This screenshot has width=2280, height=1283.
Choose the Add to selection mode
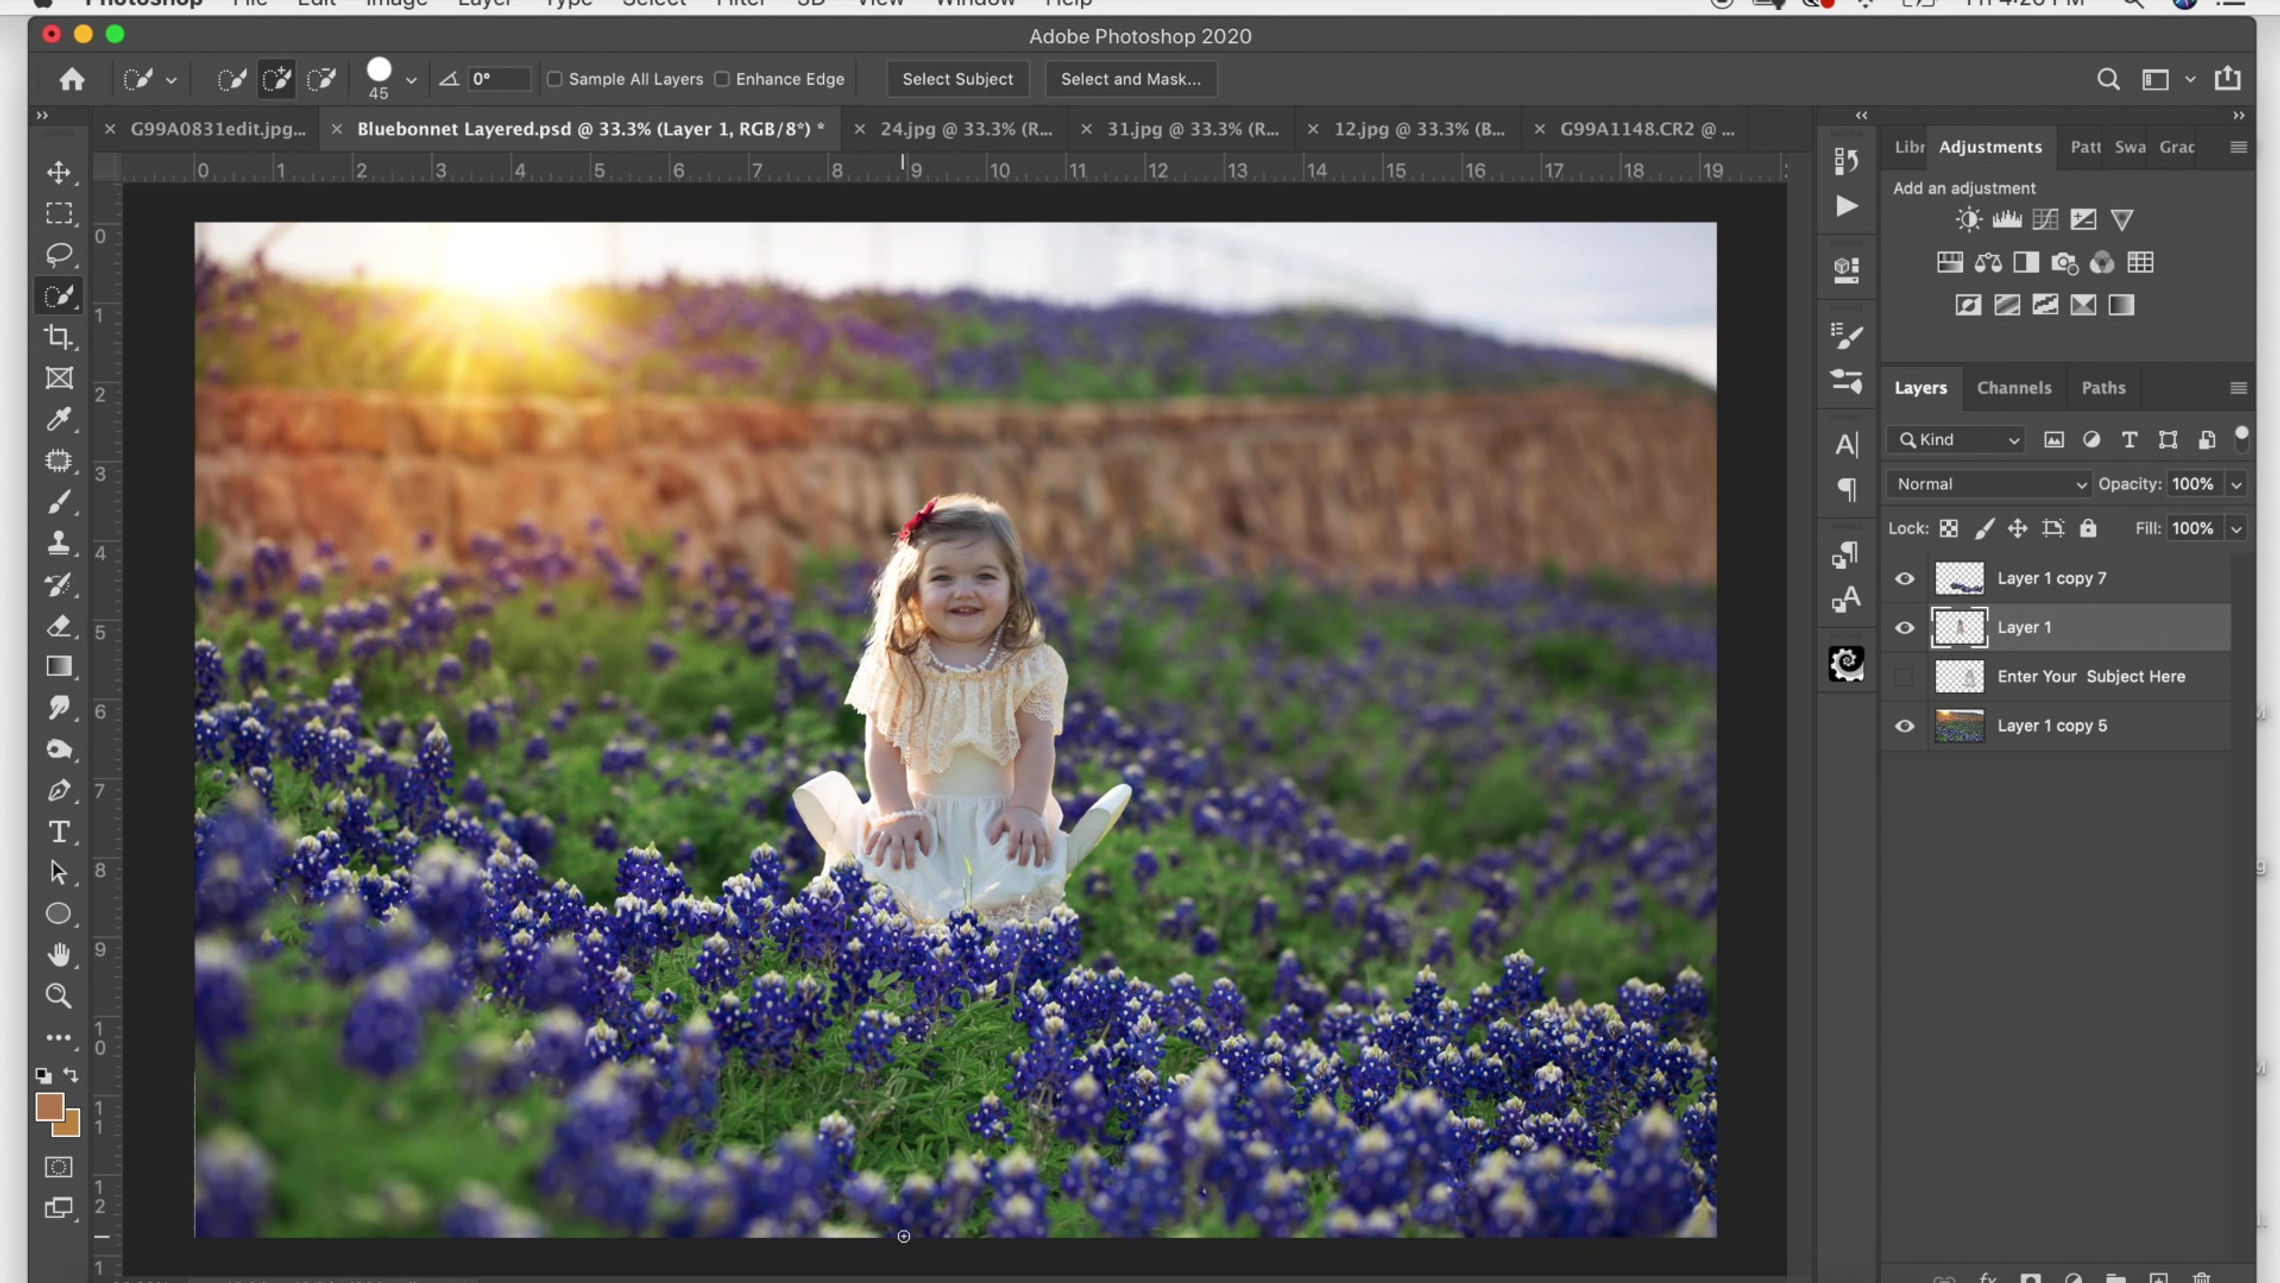277,79
